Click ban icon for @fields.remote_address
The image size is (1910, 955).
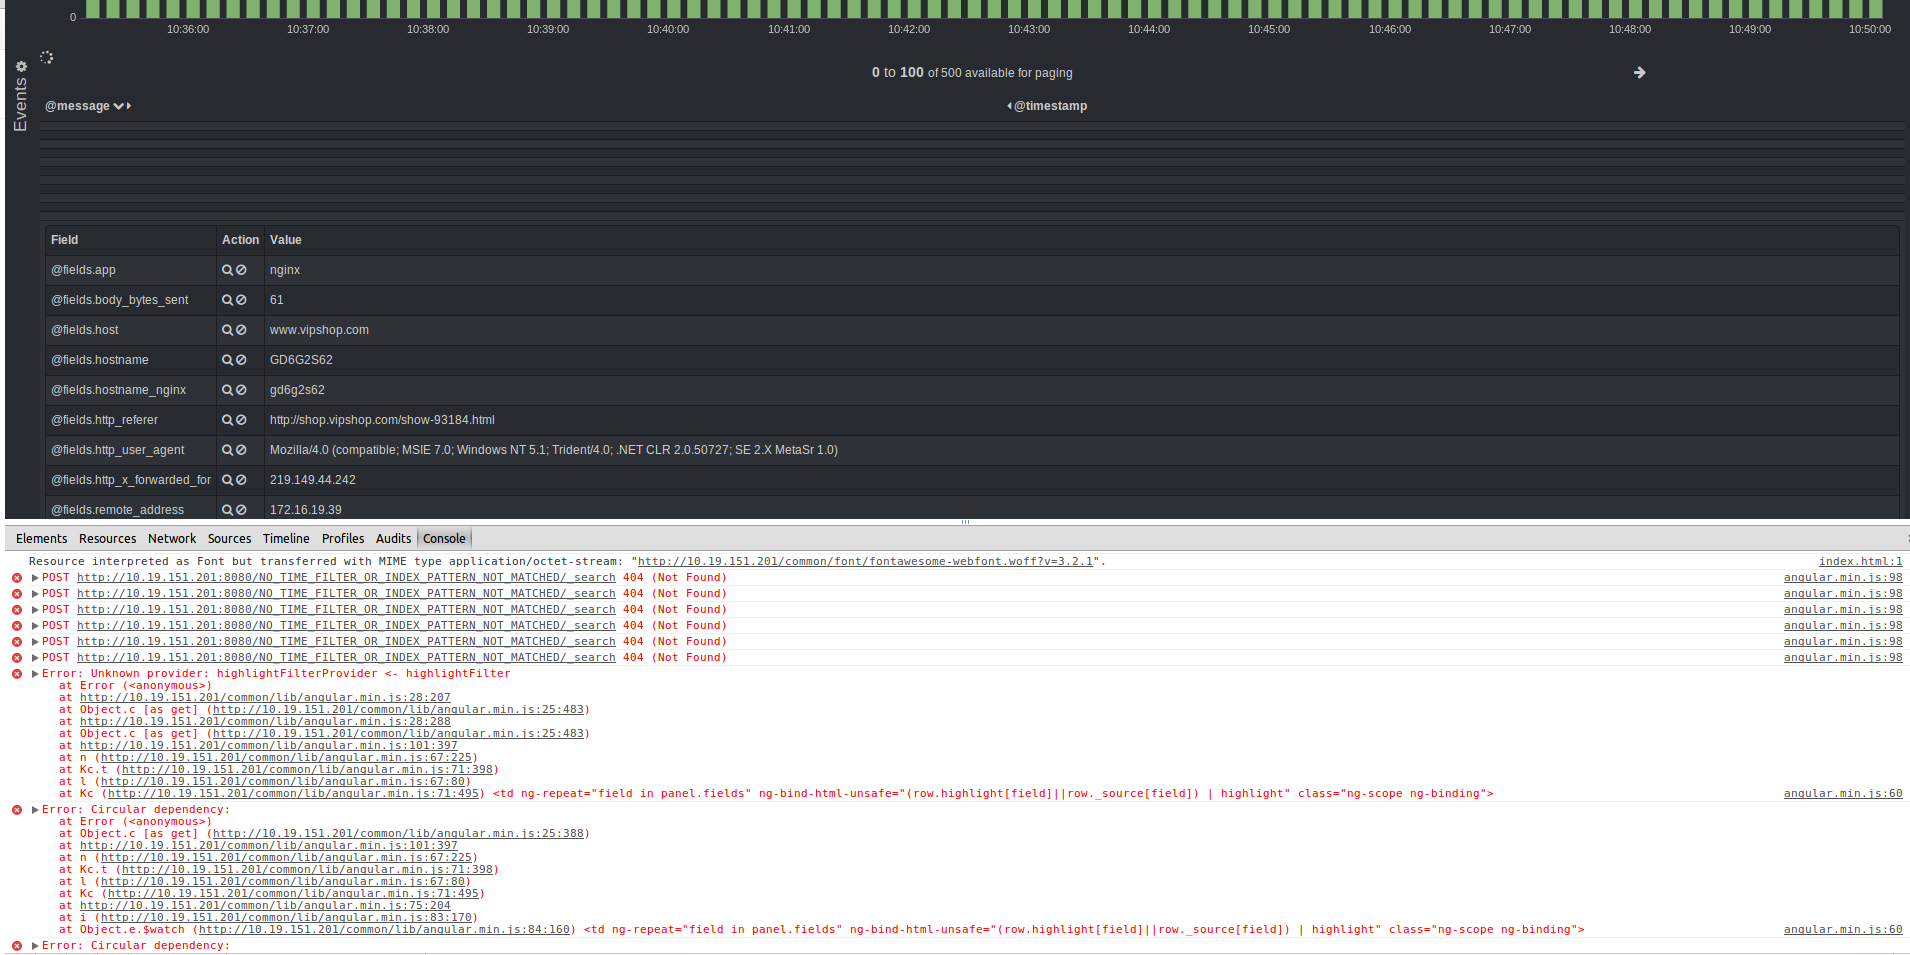[241, 510]
